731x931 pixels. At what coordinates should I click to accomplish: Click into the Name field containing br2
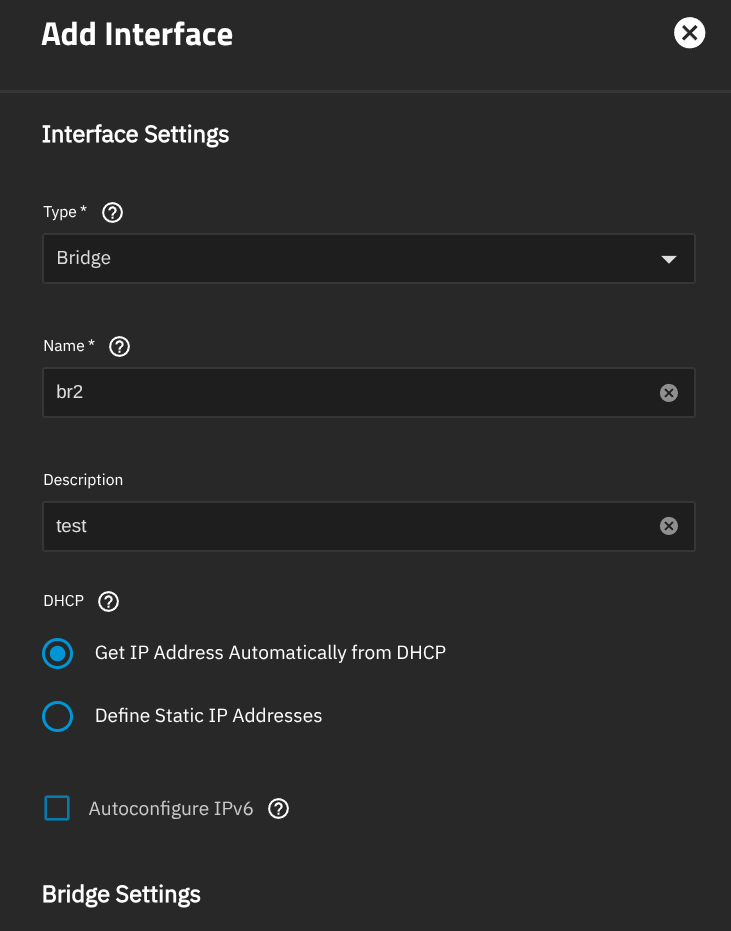[x=350, y=393]
